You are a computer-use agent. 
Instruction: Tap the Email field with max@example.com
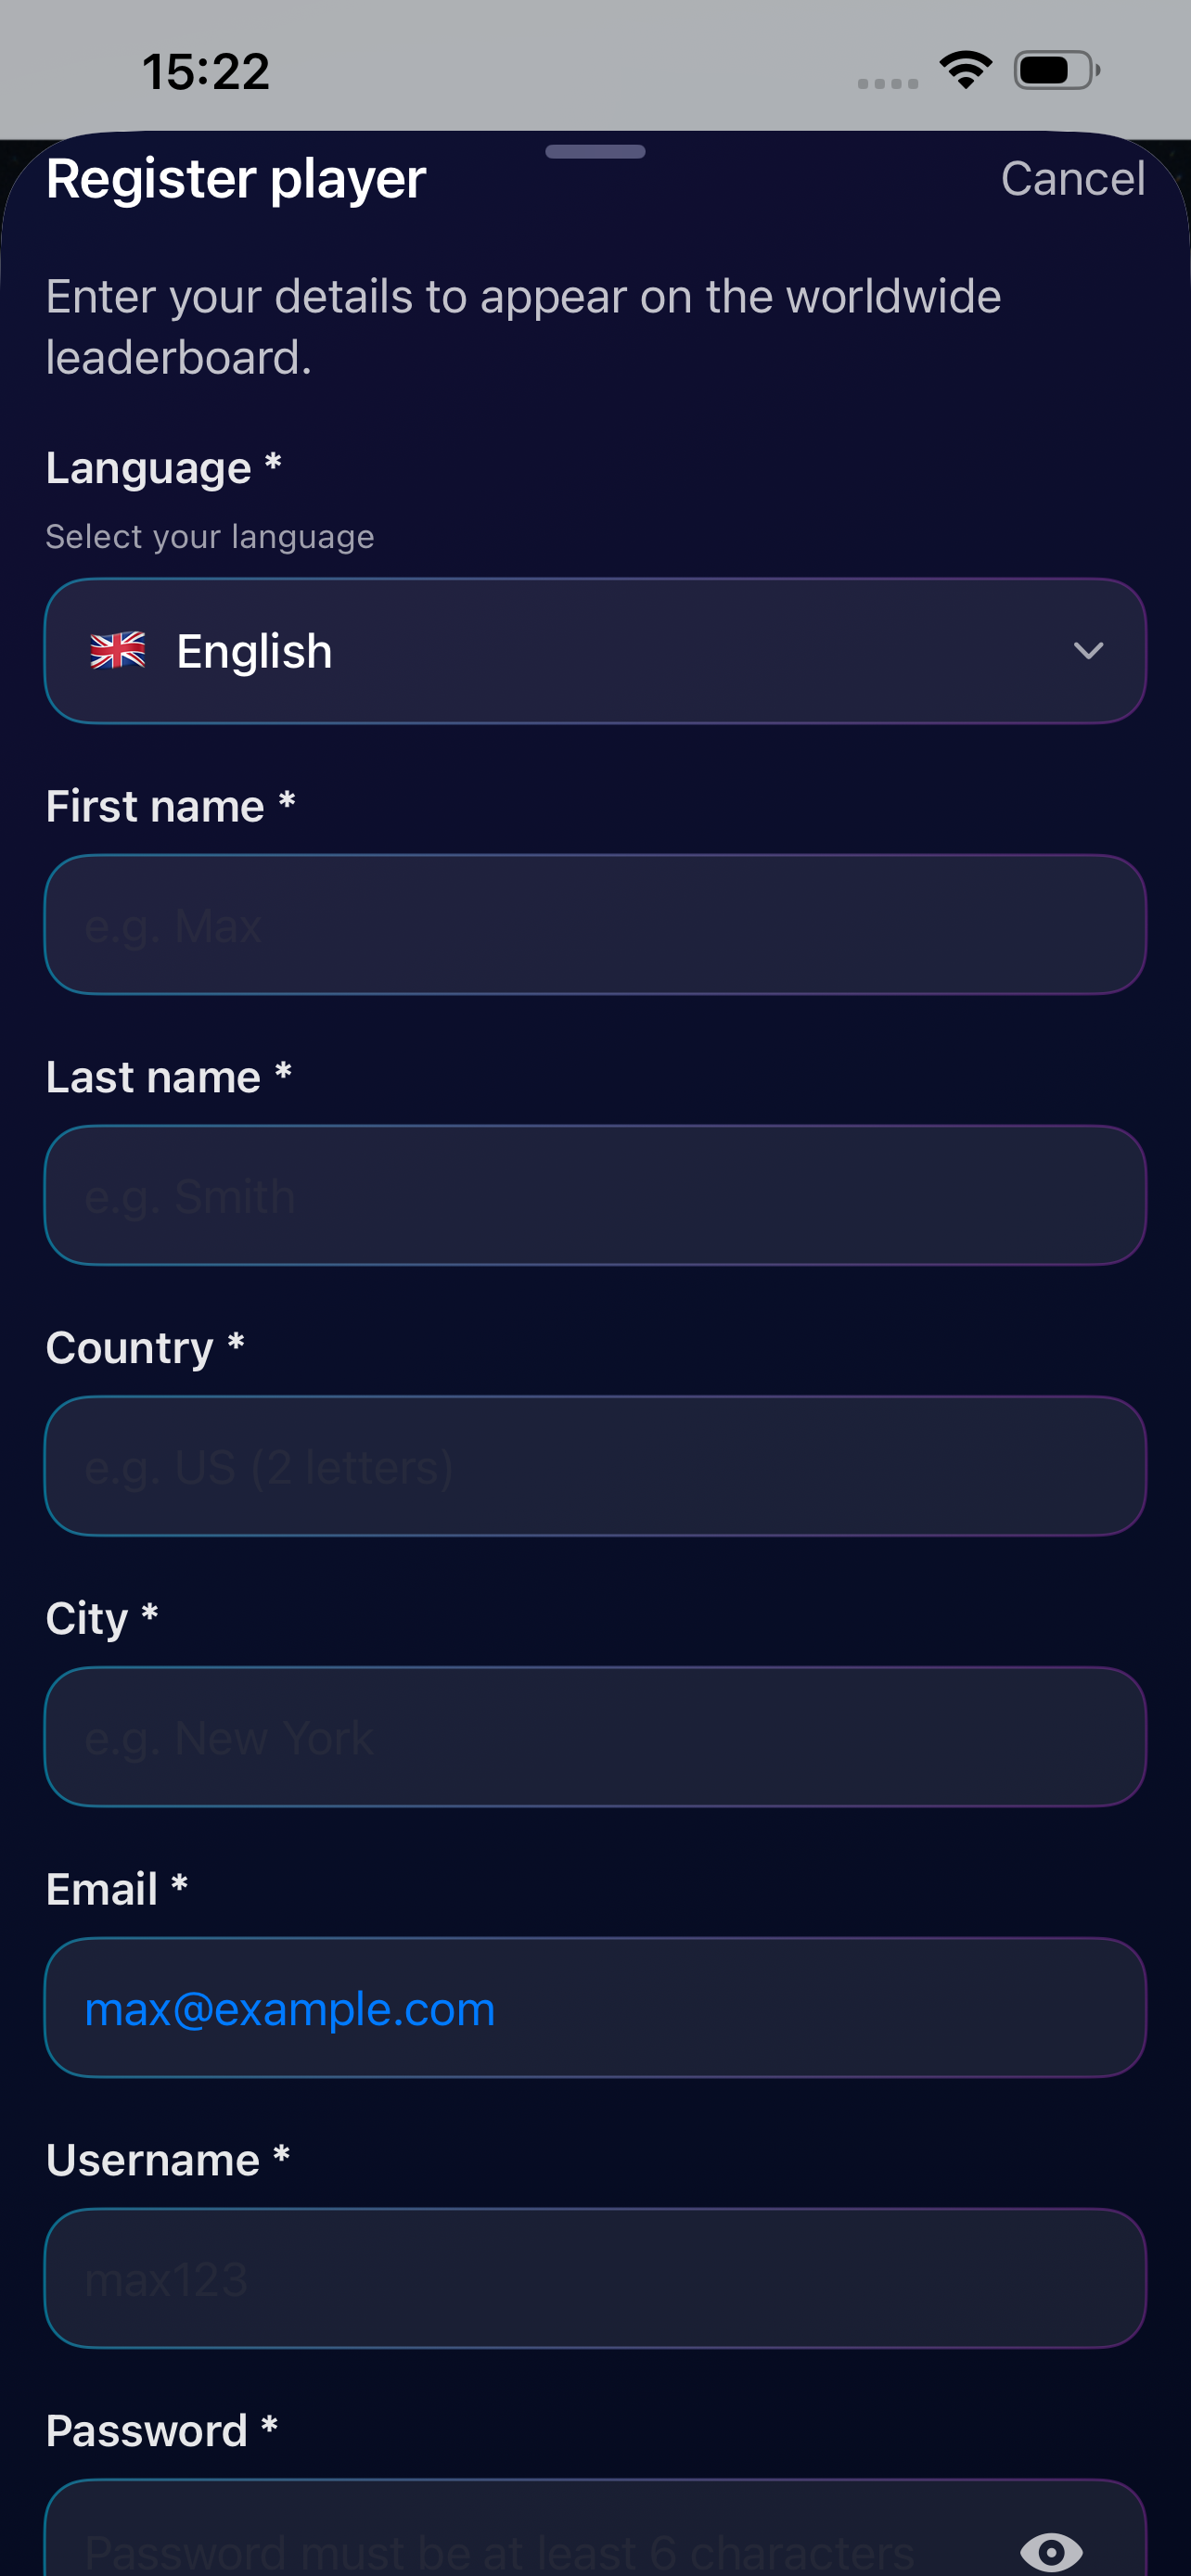(x=594, y=2008)
